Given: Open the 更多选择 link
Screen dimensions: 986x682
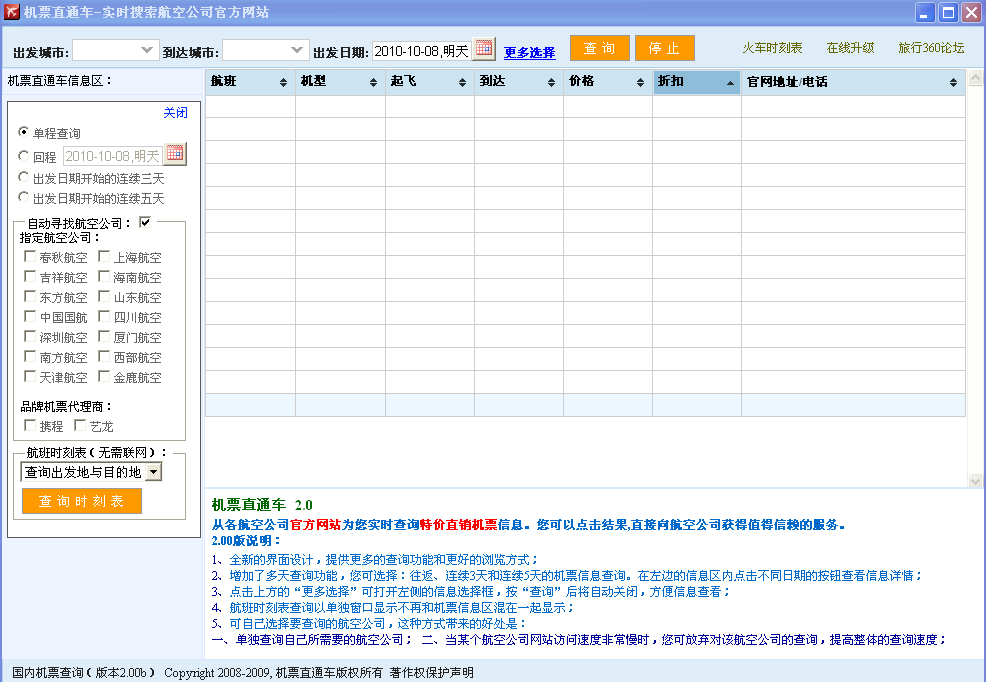Looking at the screenshot, I should click(x=529, y=53).
